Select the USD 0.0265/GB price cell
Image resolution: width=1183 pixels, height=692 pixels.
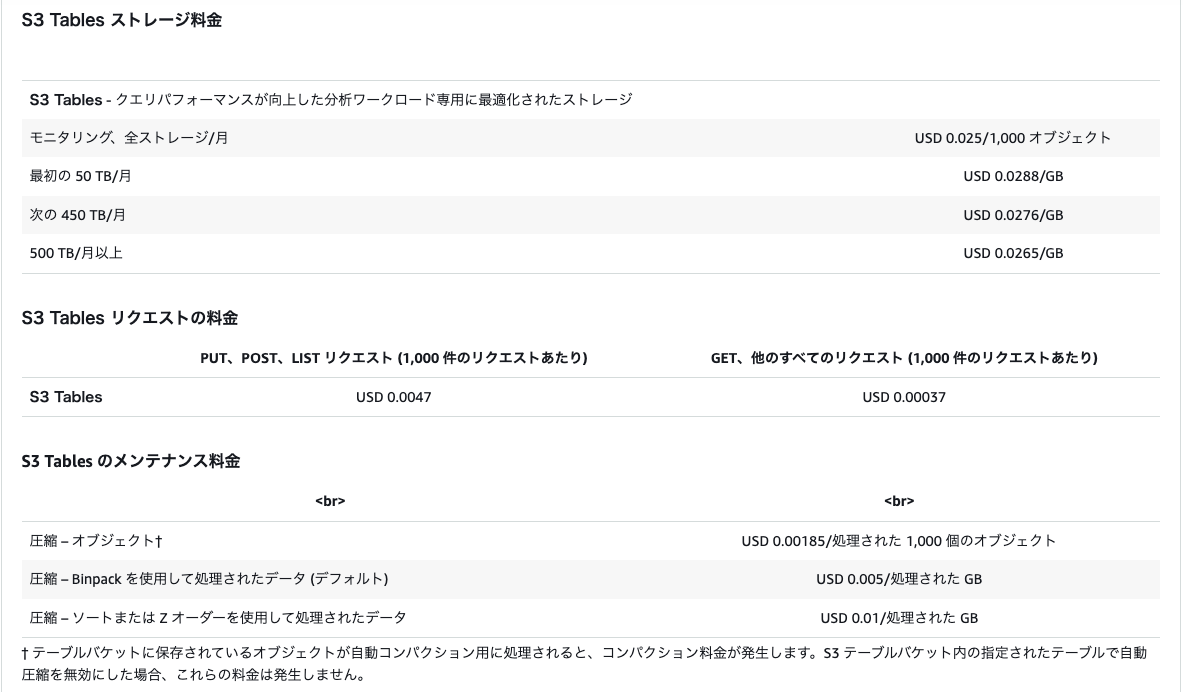(x=1012, y=253)
